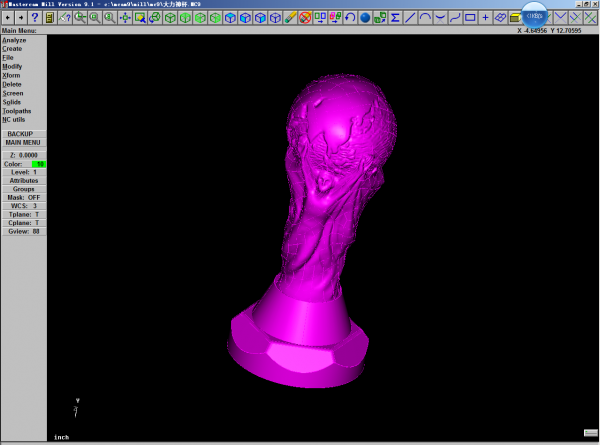600x445 pixels.
Task: Set Cplane to 3D blue wireframe cube
Action: tap(276, 18)
